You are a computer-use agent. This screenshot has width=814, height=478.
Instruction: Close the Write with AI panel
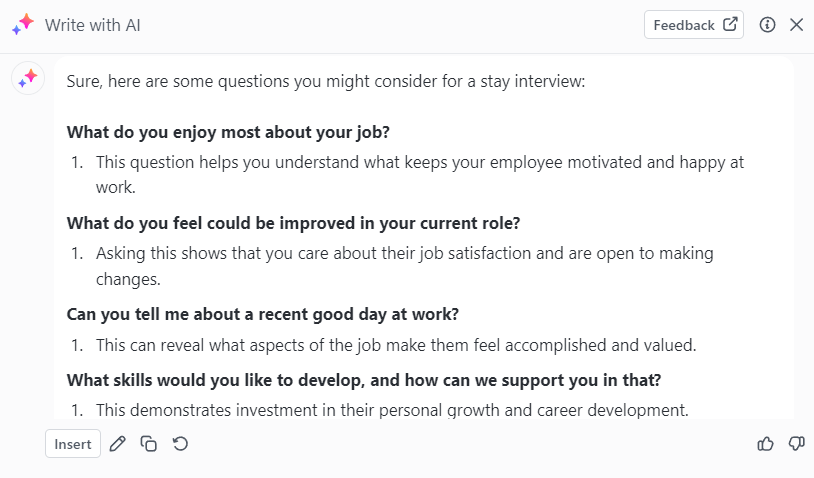[x=796, y=25]
